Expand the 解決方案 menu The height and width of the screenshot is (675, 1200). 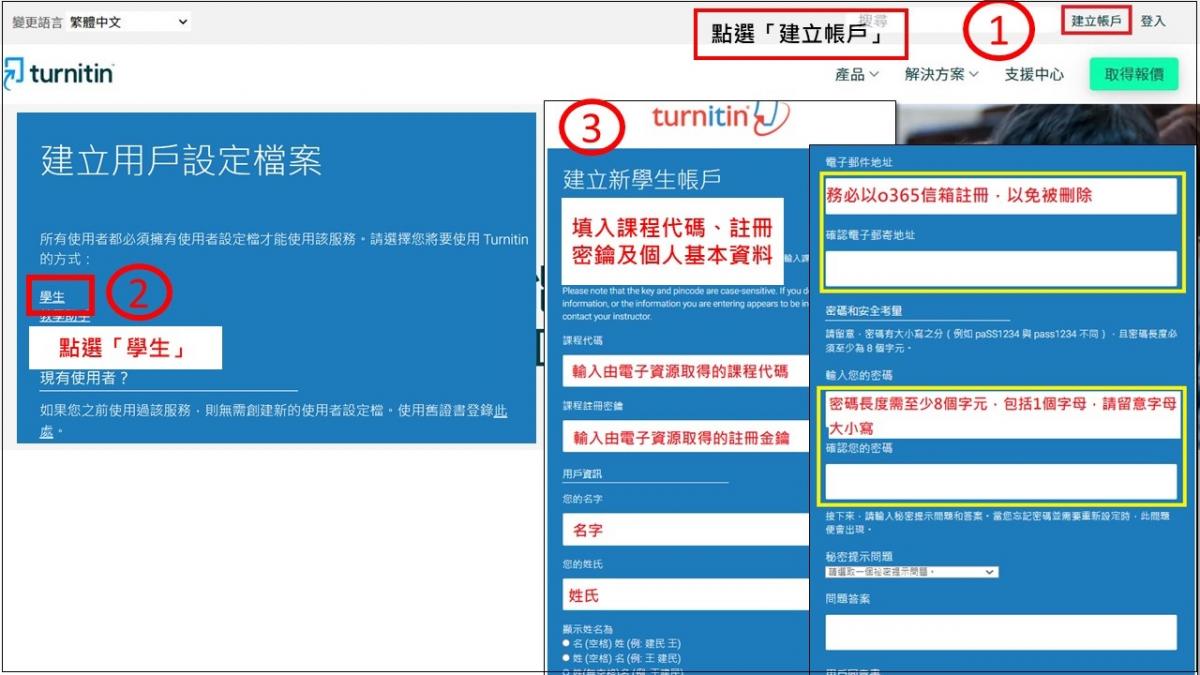pos(942,74)
